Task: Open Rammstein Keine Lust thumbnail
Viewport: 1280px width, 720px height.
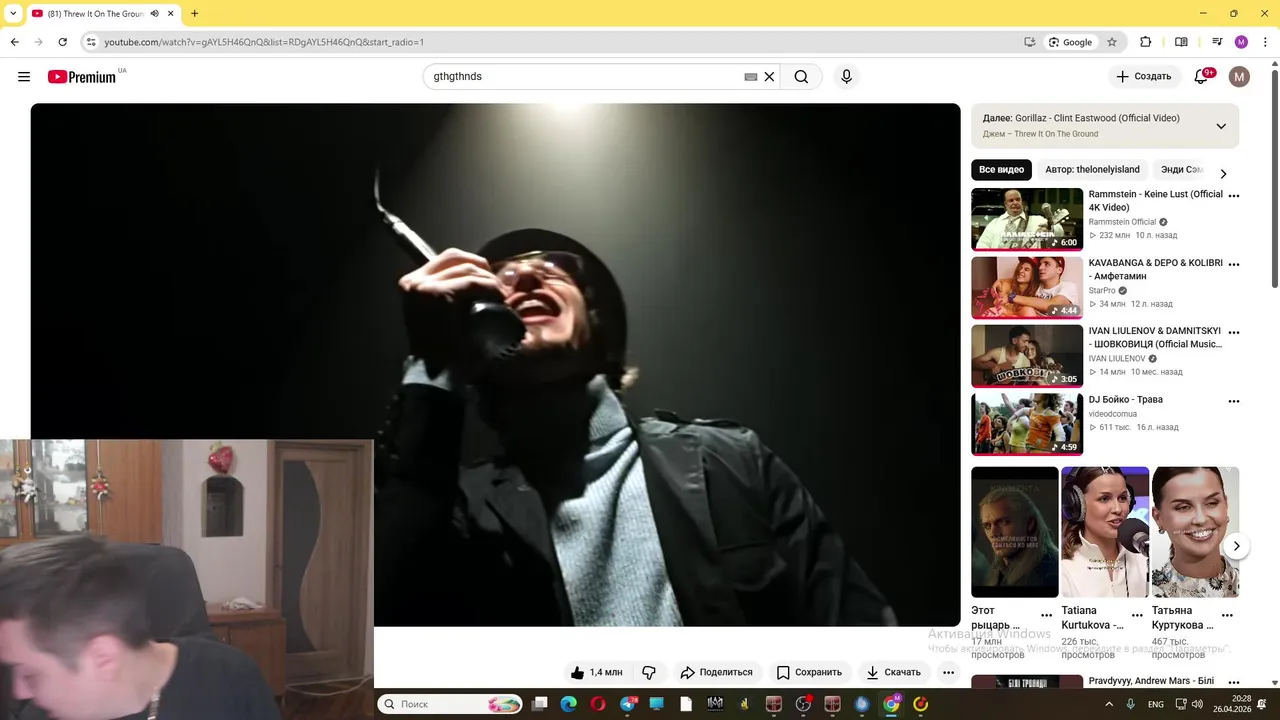Action: tap(1027, 219)
